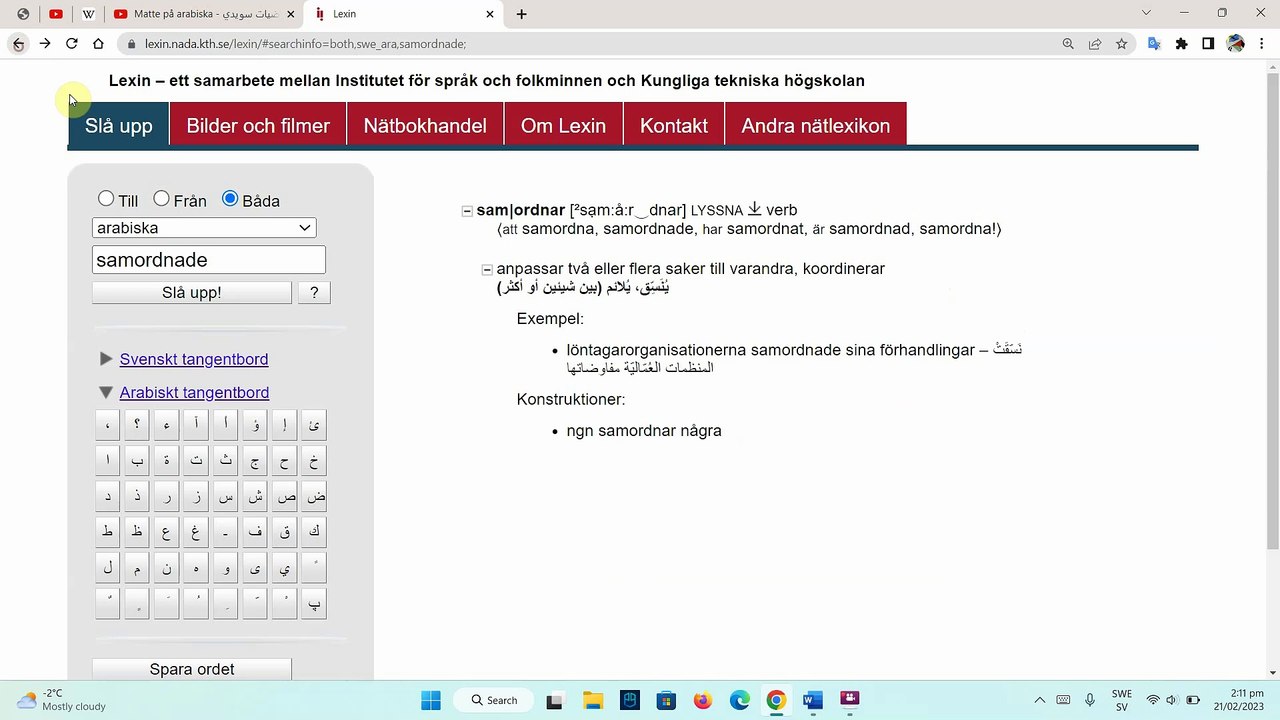Open the Arabiskt tangentbord link

pos(194,393)
